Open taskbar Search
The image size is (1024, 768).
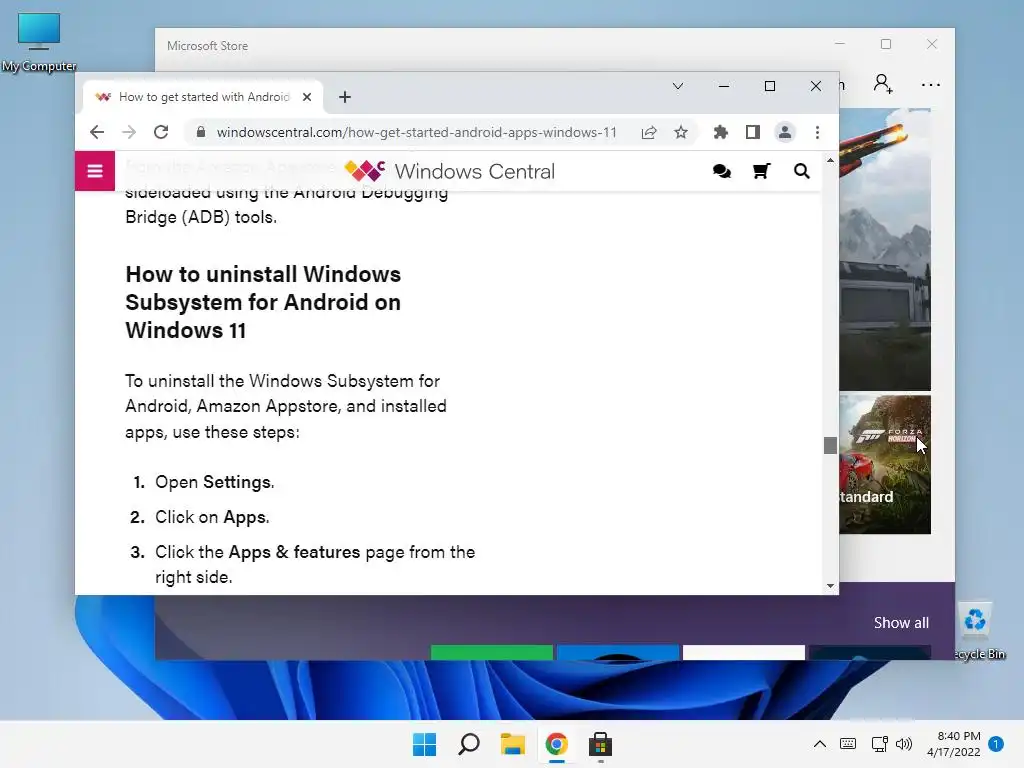point(469,744)
